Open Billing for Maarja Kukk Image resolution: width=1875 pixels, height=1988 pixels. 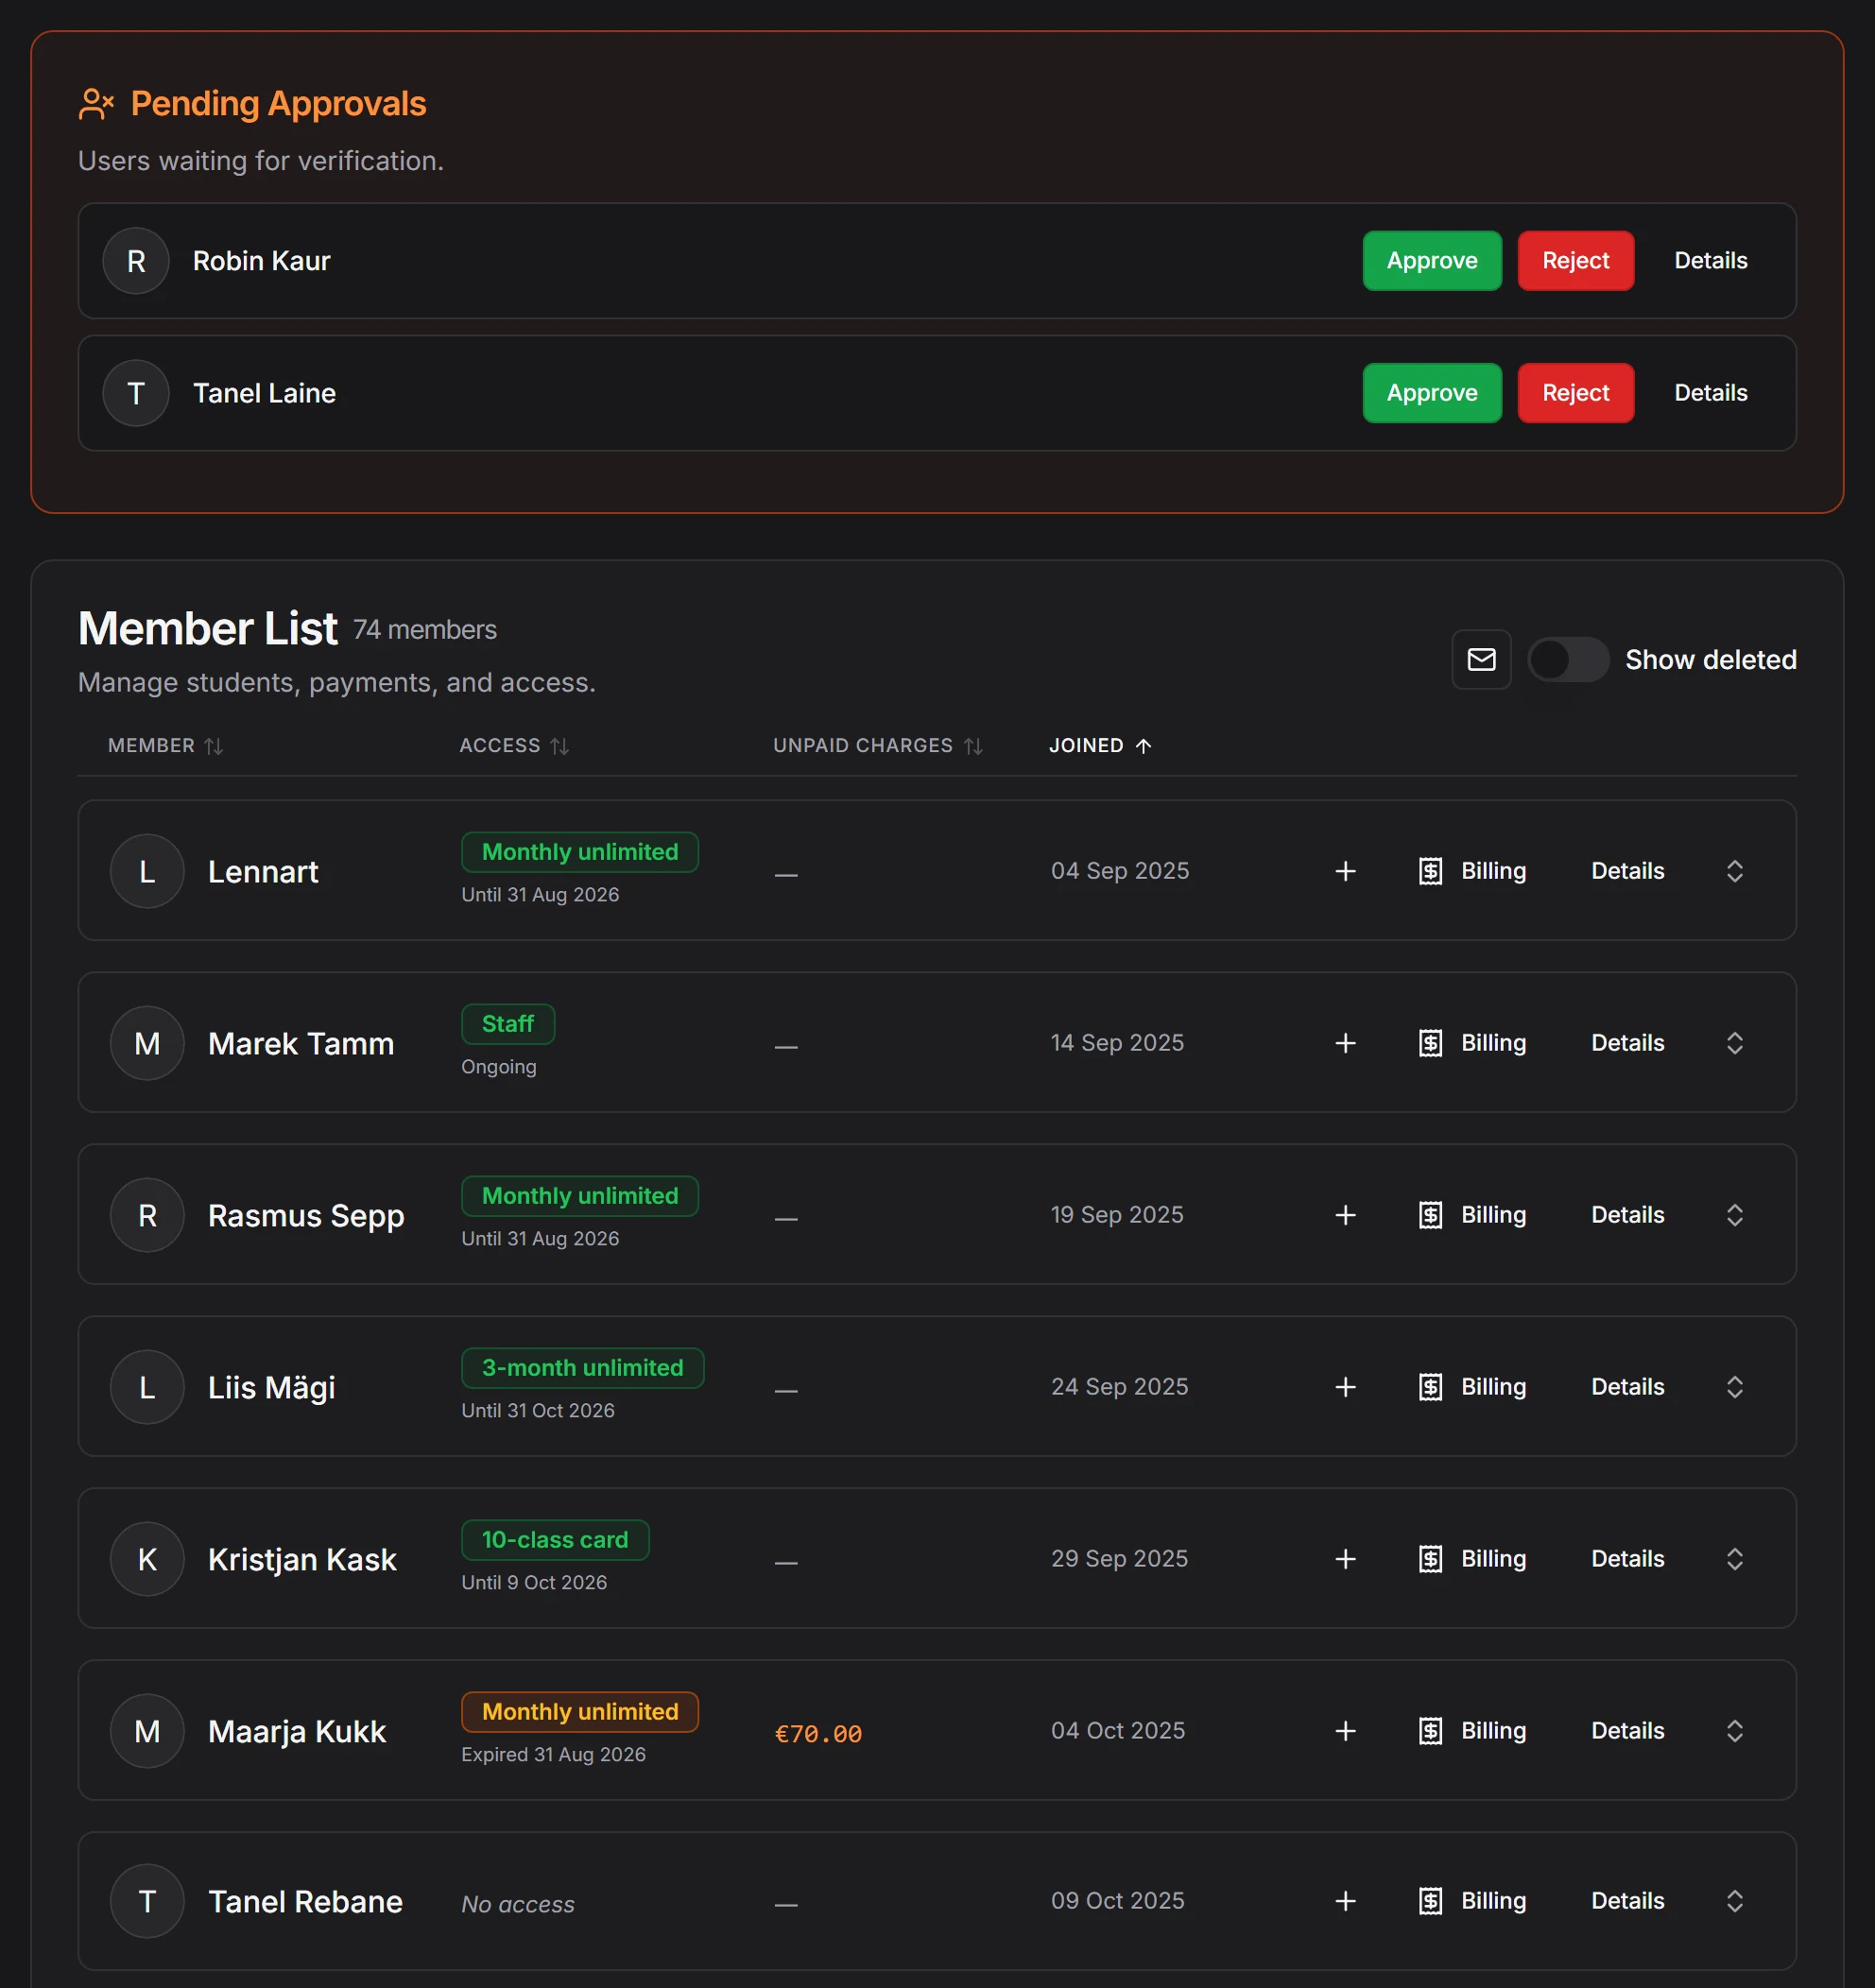click(1472, 1731)
